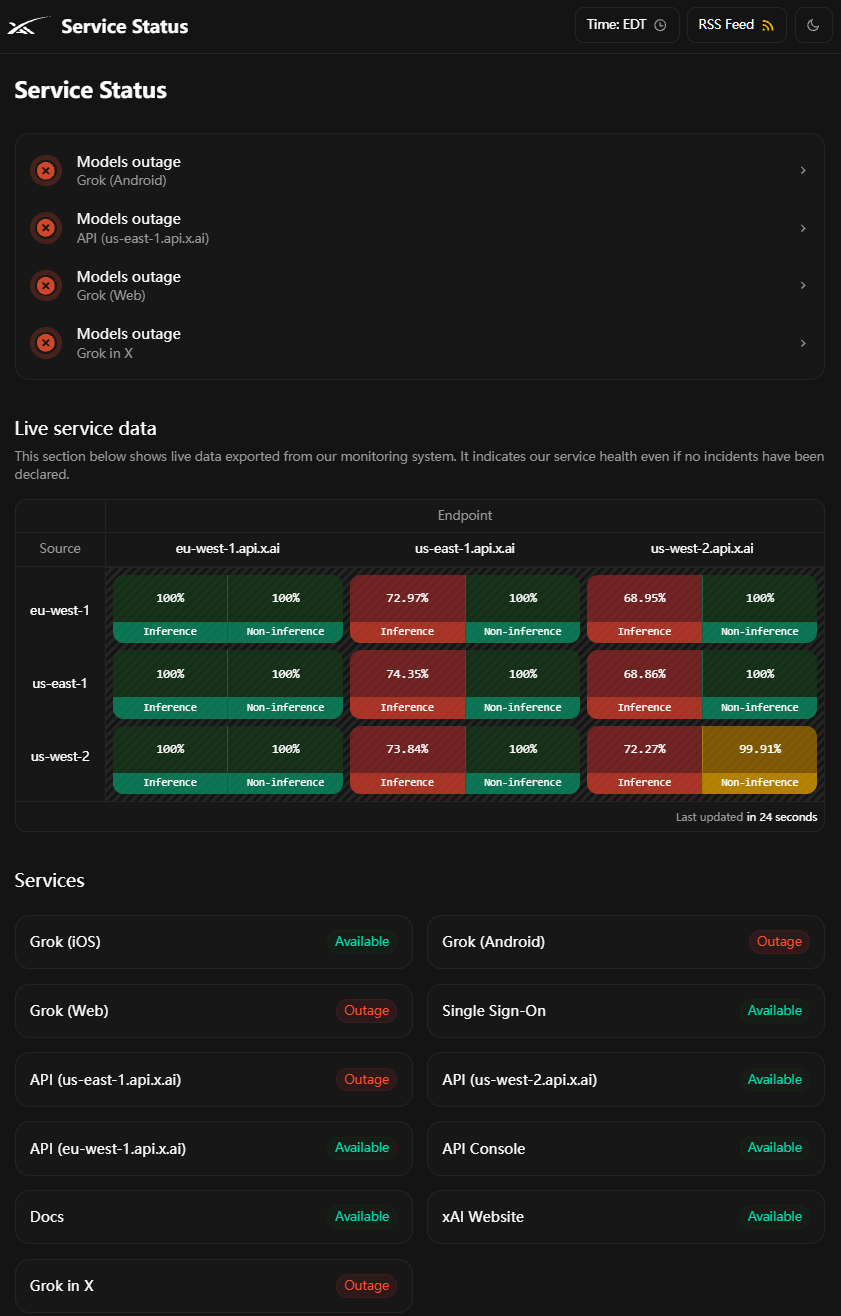Select the 99.91% yellow Non-inference cell
841x1316 pixels.
[759, 759]
